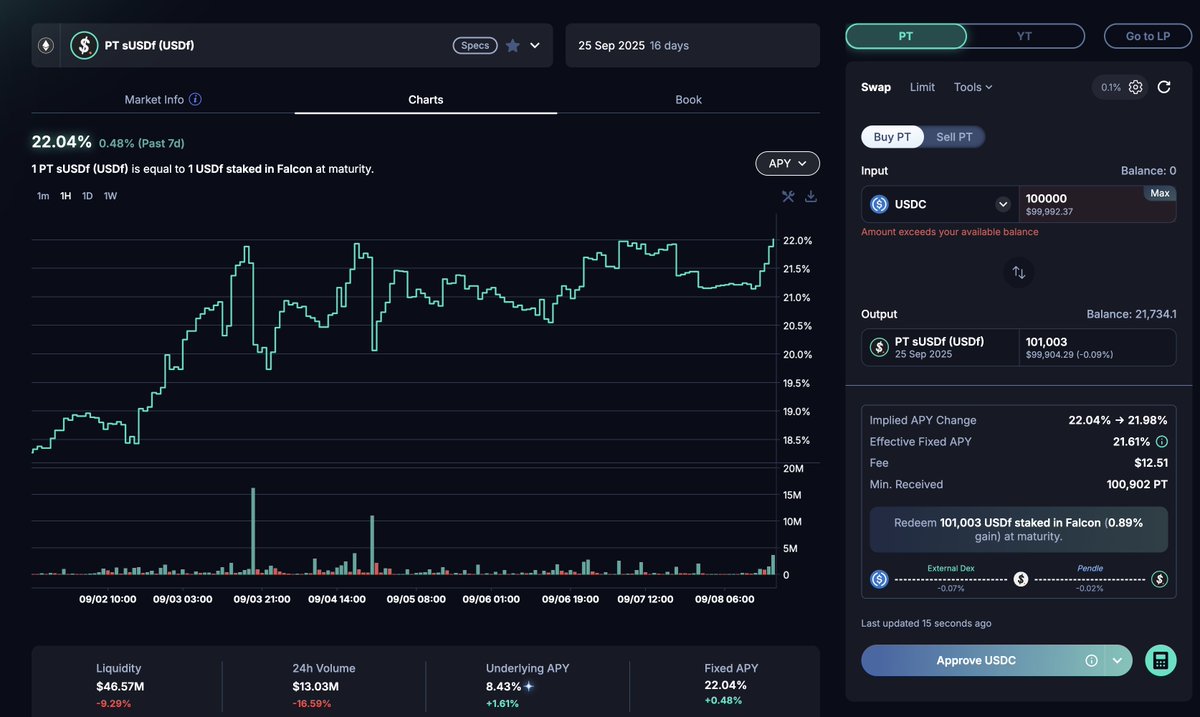The width and height of the screenshot is (1200, 717).
Task: Click the output Balance: 21,734.1 text
Action: (x=1132, y=314)
